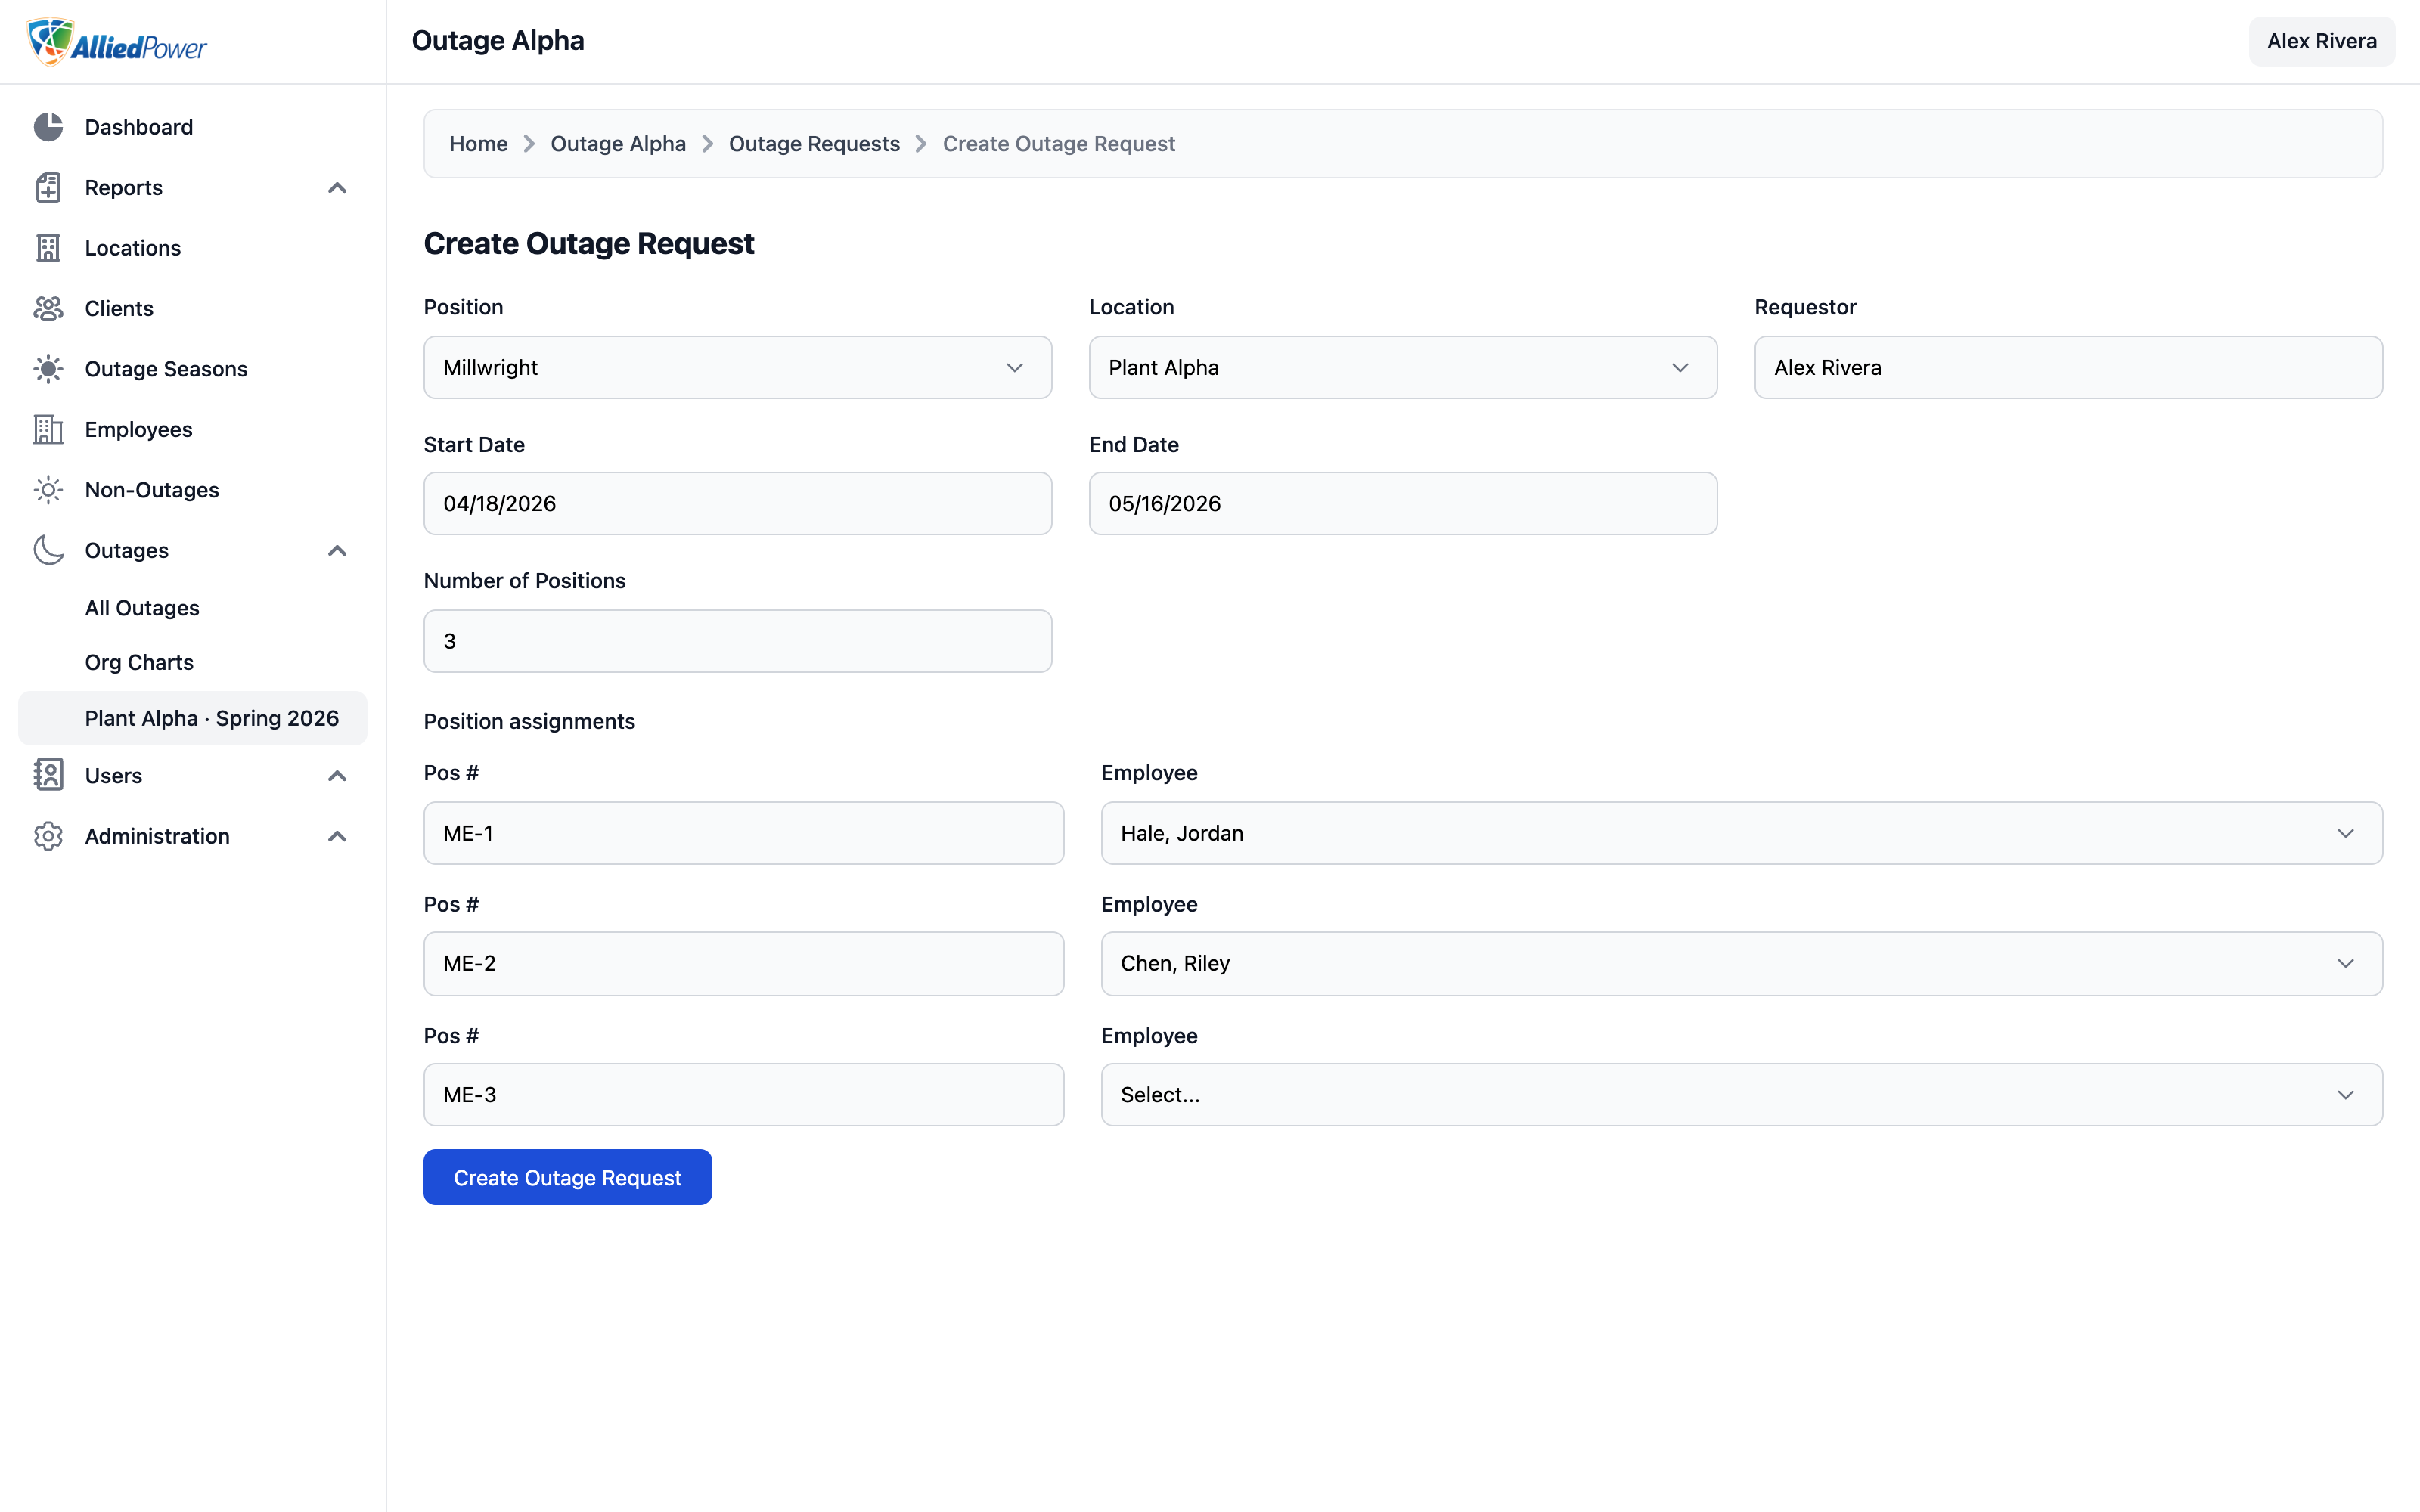This screenshot has height=1512, width=2420.
Task: Click the Position assignments label
Action: [529, 721]
